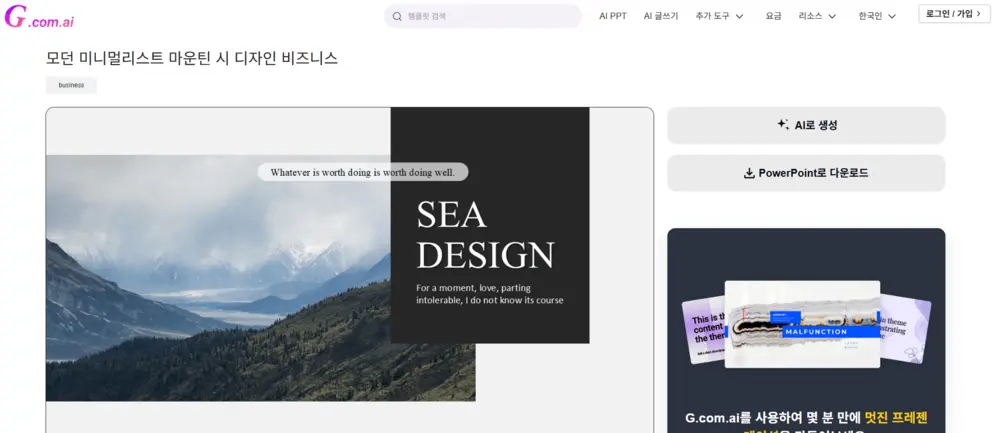The width and height of the screenshot is (1000, 433).
Task: Open the 리소스 dropdown menu
Action: 817,16
